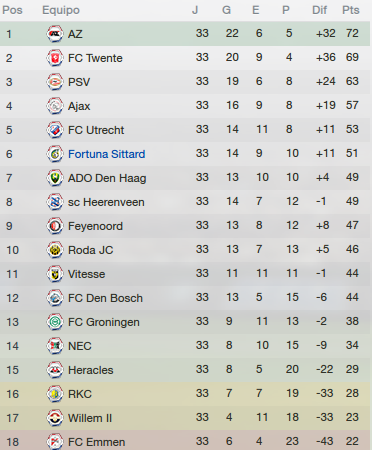Open the FC Utrecht team name

(96, 130)
